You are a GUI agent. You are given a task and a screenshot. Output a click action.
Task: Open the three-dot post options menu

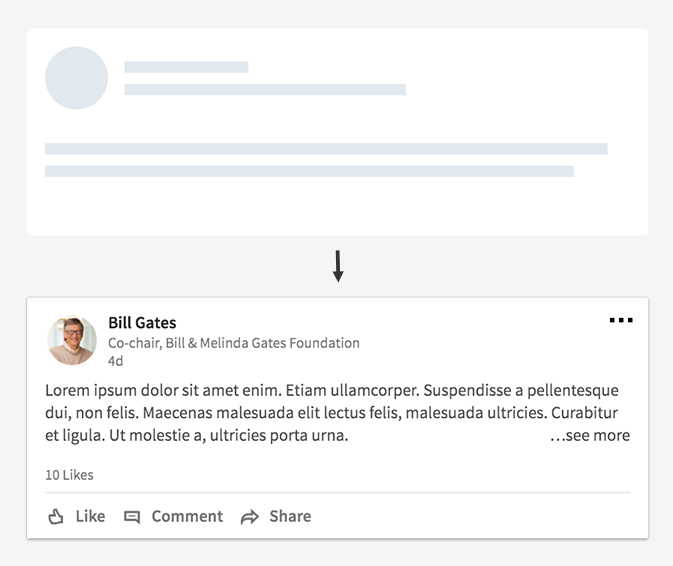click(621, 320)
